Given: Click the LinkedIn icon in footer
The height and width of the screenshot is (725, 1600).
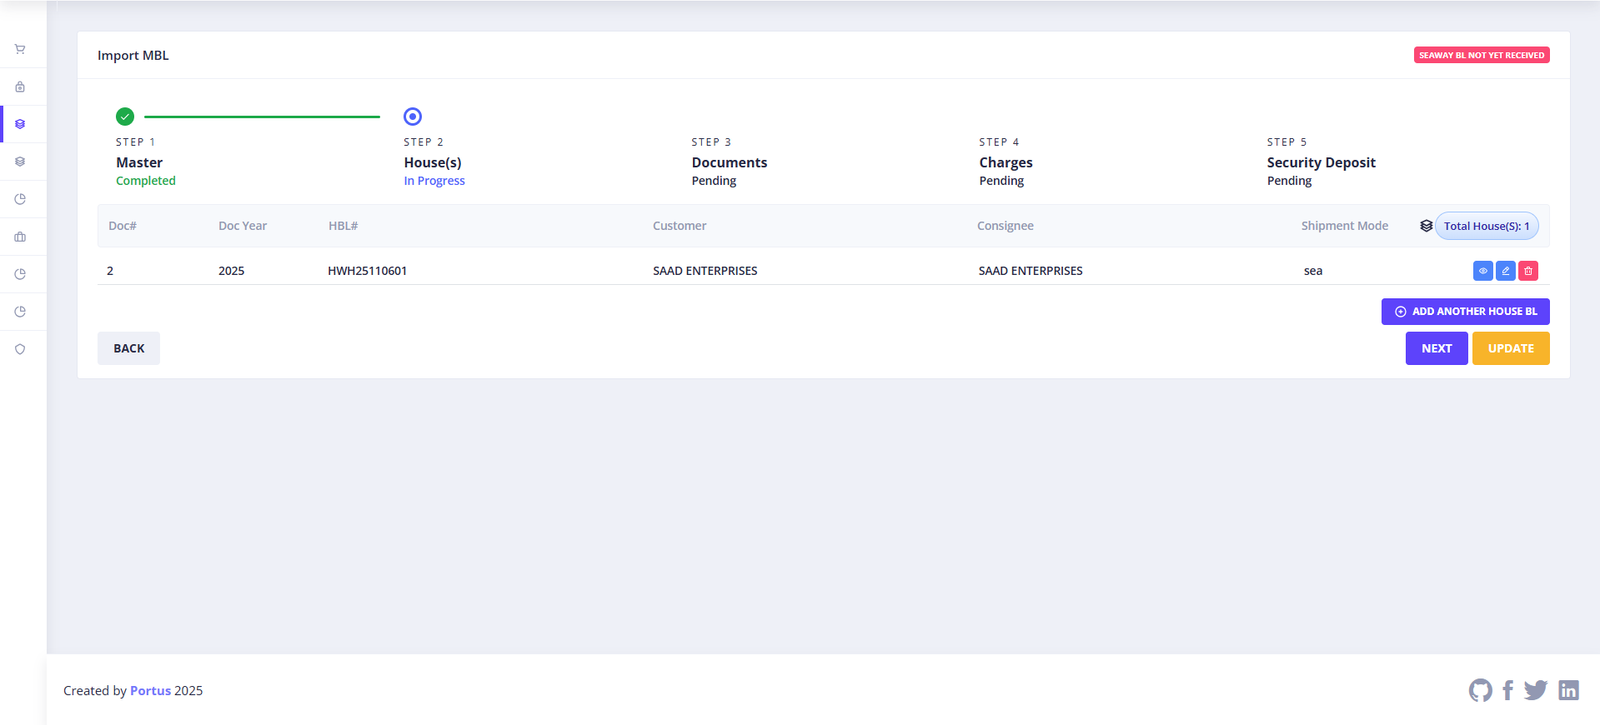Looking at the screenshot, I should coord(1568,690).
